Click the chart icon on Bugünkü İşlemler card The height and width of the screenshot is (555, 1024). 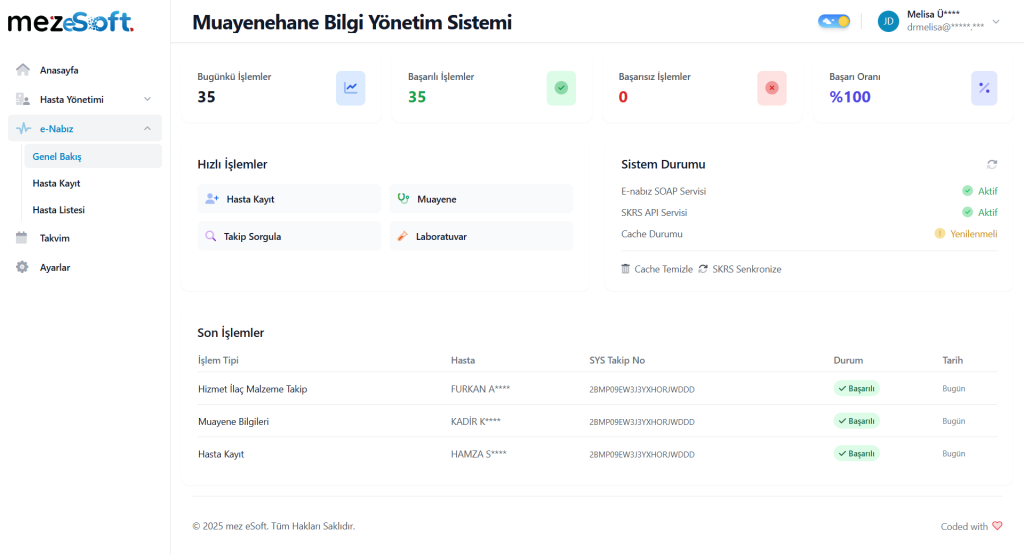coord(350,88)
